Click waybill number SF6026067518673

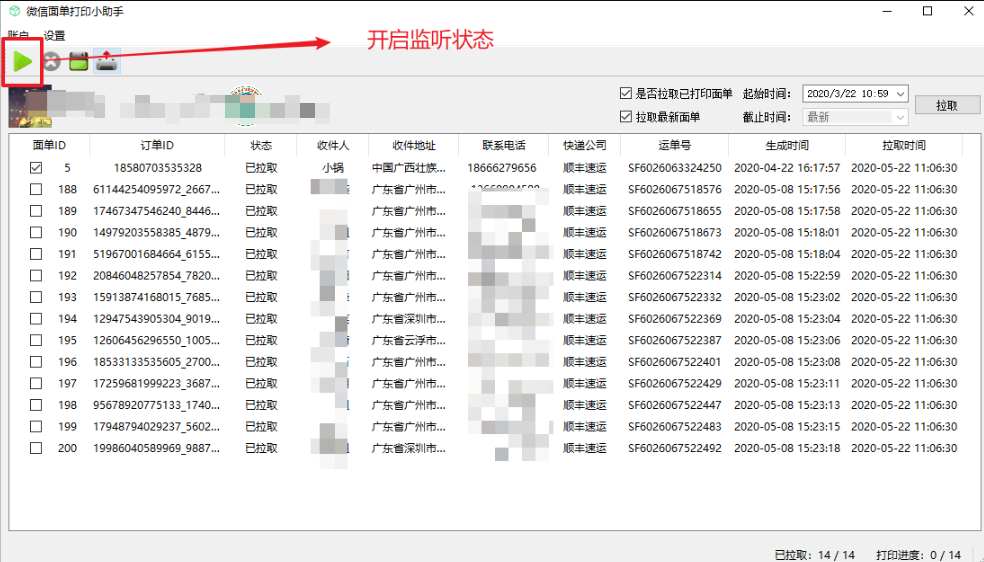point(675,233)
